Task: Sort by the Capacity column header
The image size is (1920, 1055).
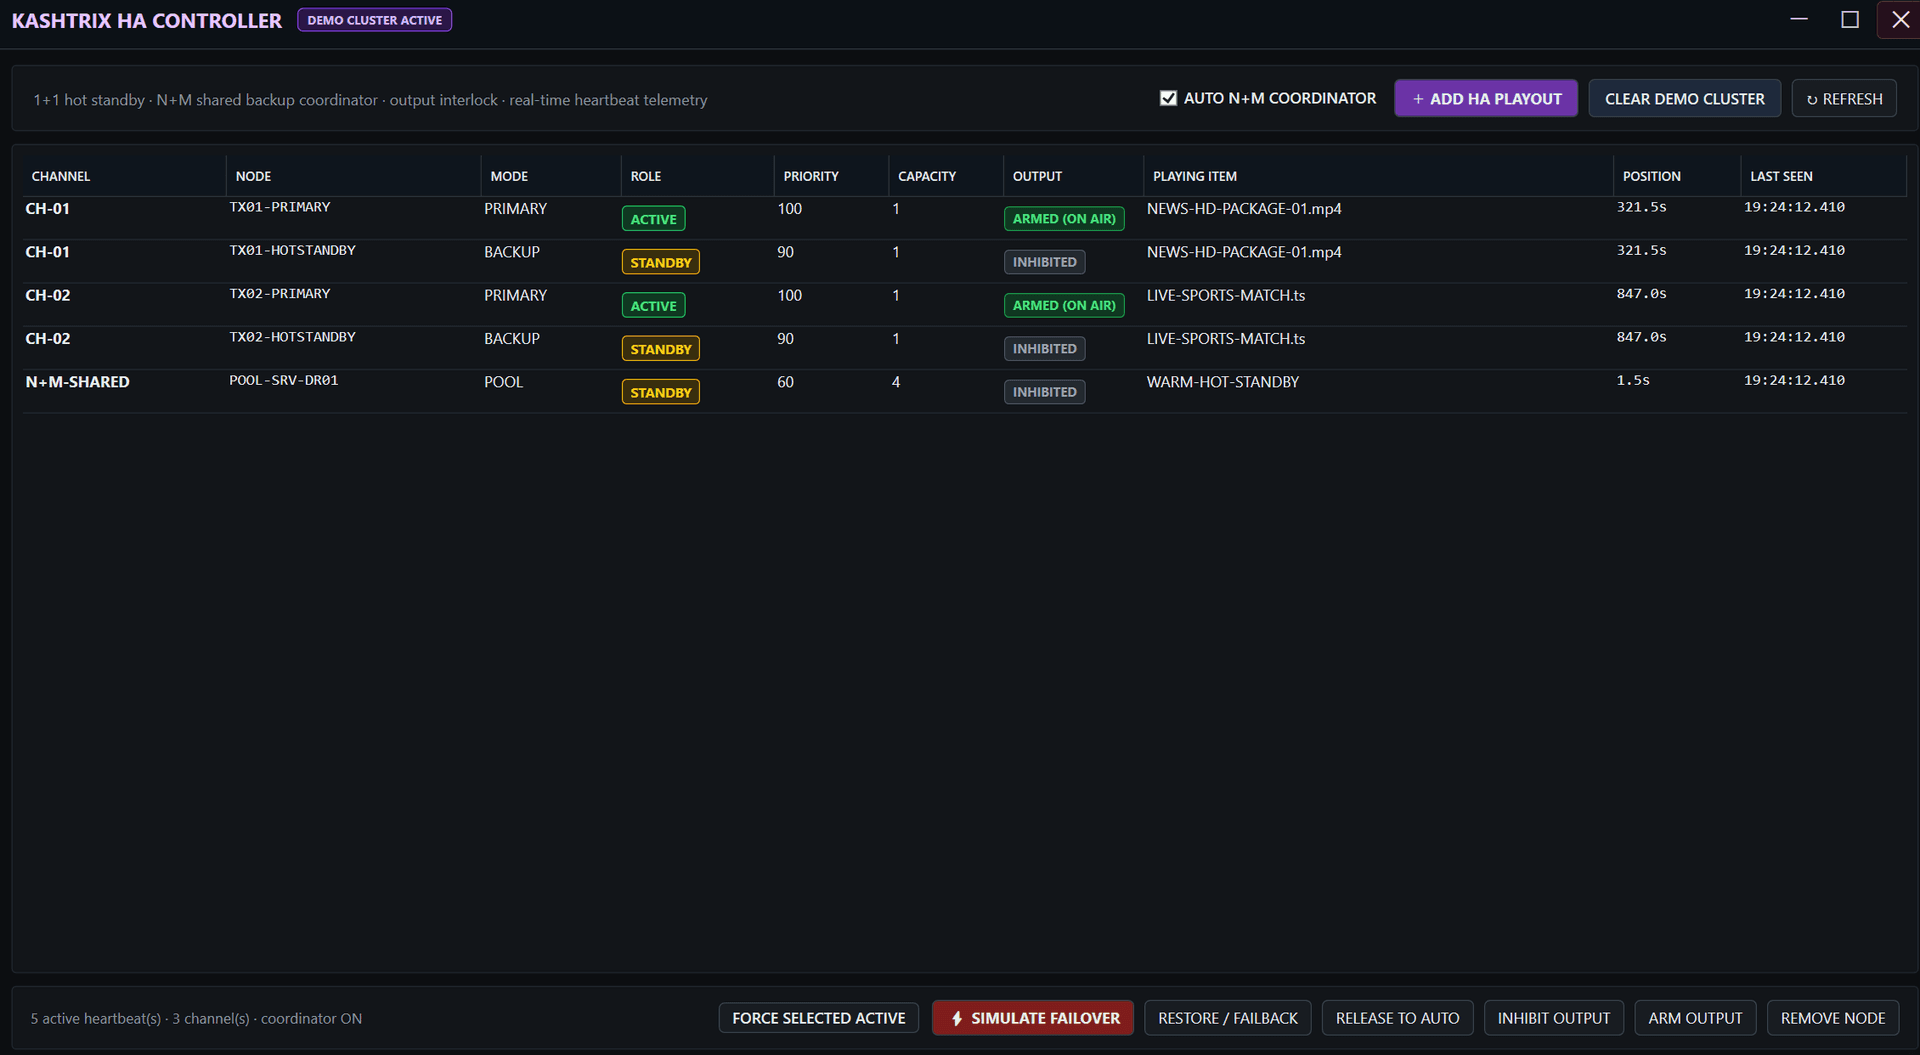Action: (946, 176)
